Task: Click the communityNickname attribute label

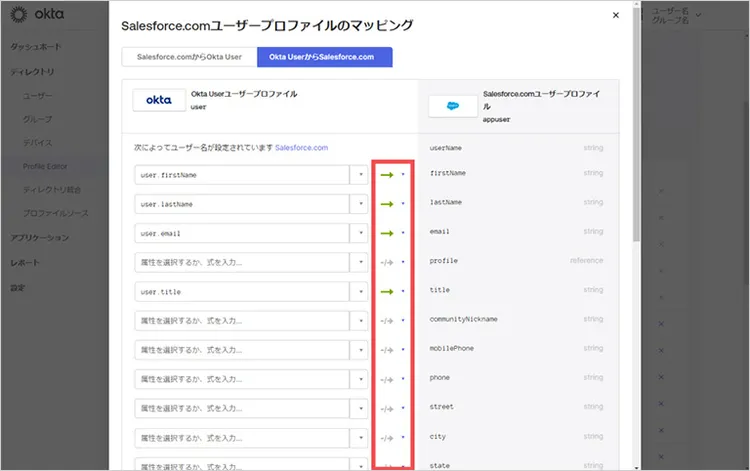Action: pos(463,319)
